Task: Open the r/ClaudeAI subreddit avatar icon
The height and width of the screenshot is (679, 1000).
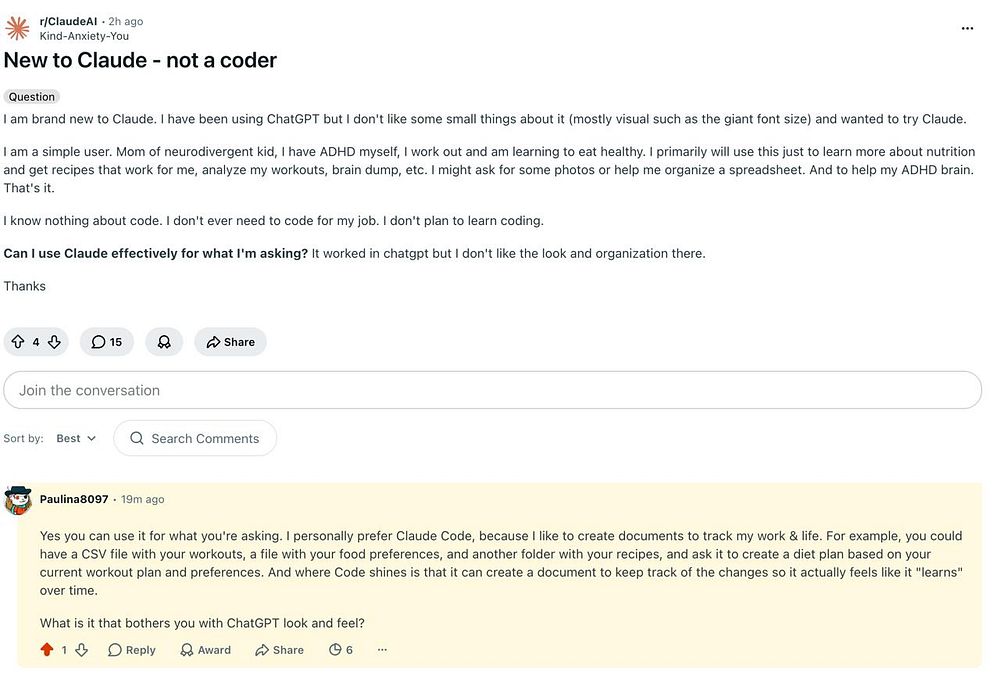Action: pos(18,28)
